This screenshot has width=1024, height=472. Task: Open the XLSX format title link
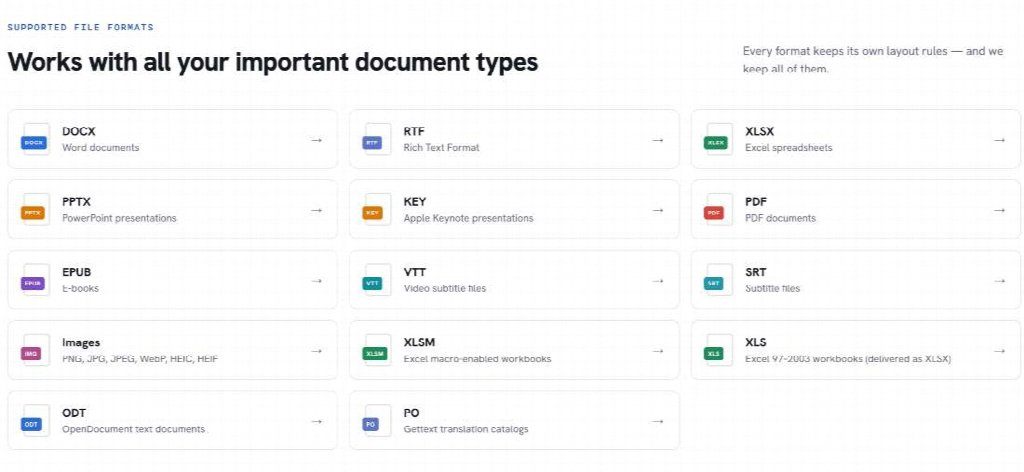(x=760, y=131)
